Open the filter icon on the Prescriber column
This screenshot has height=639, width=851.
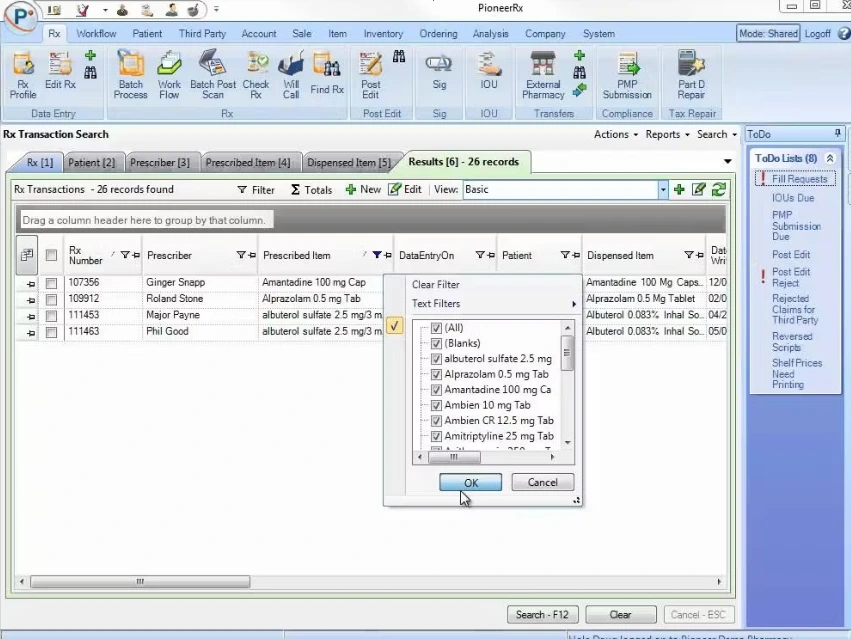pos(240,255)
